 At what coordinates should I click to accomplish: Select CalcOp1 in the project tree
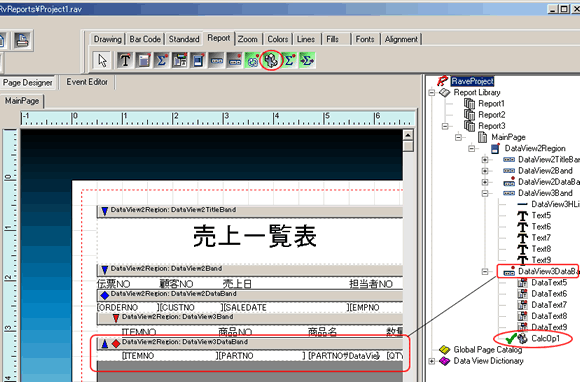546,338
